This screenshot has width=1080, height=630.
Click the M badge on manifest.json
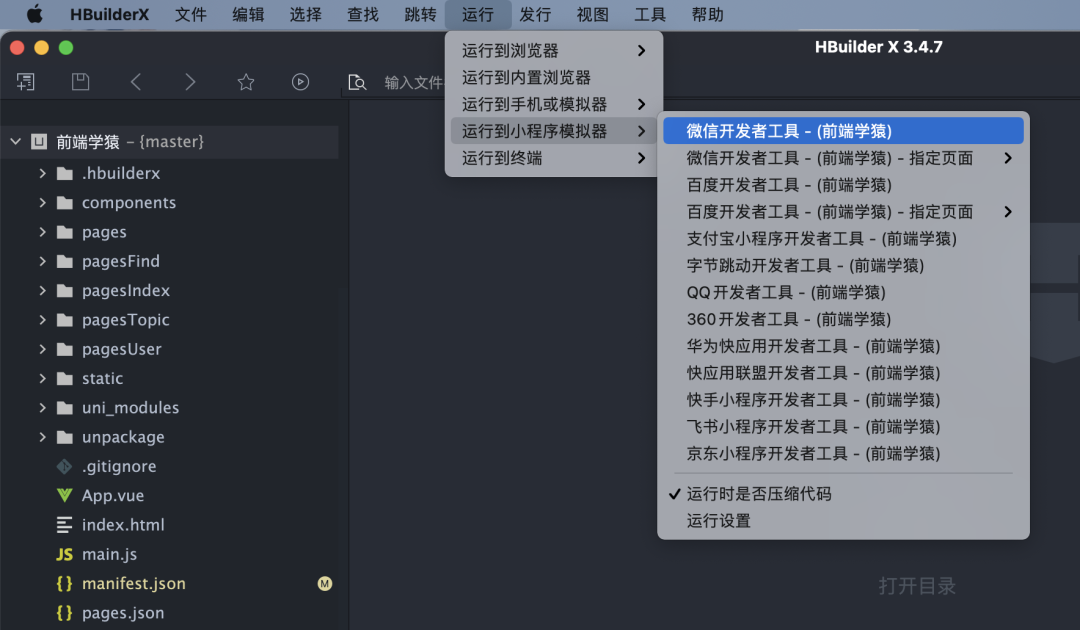click(x=323, y=583)
